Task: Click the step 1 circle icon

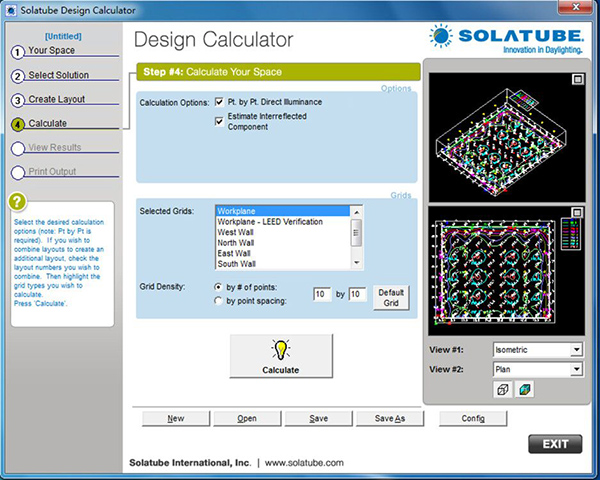Action: pyautogui.click(x=18, y=51)
